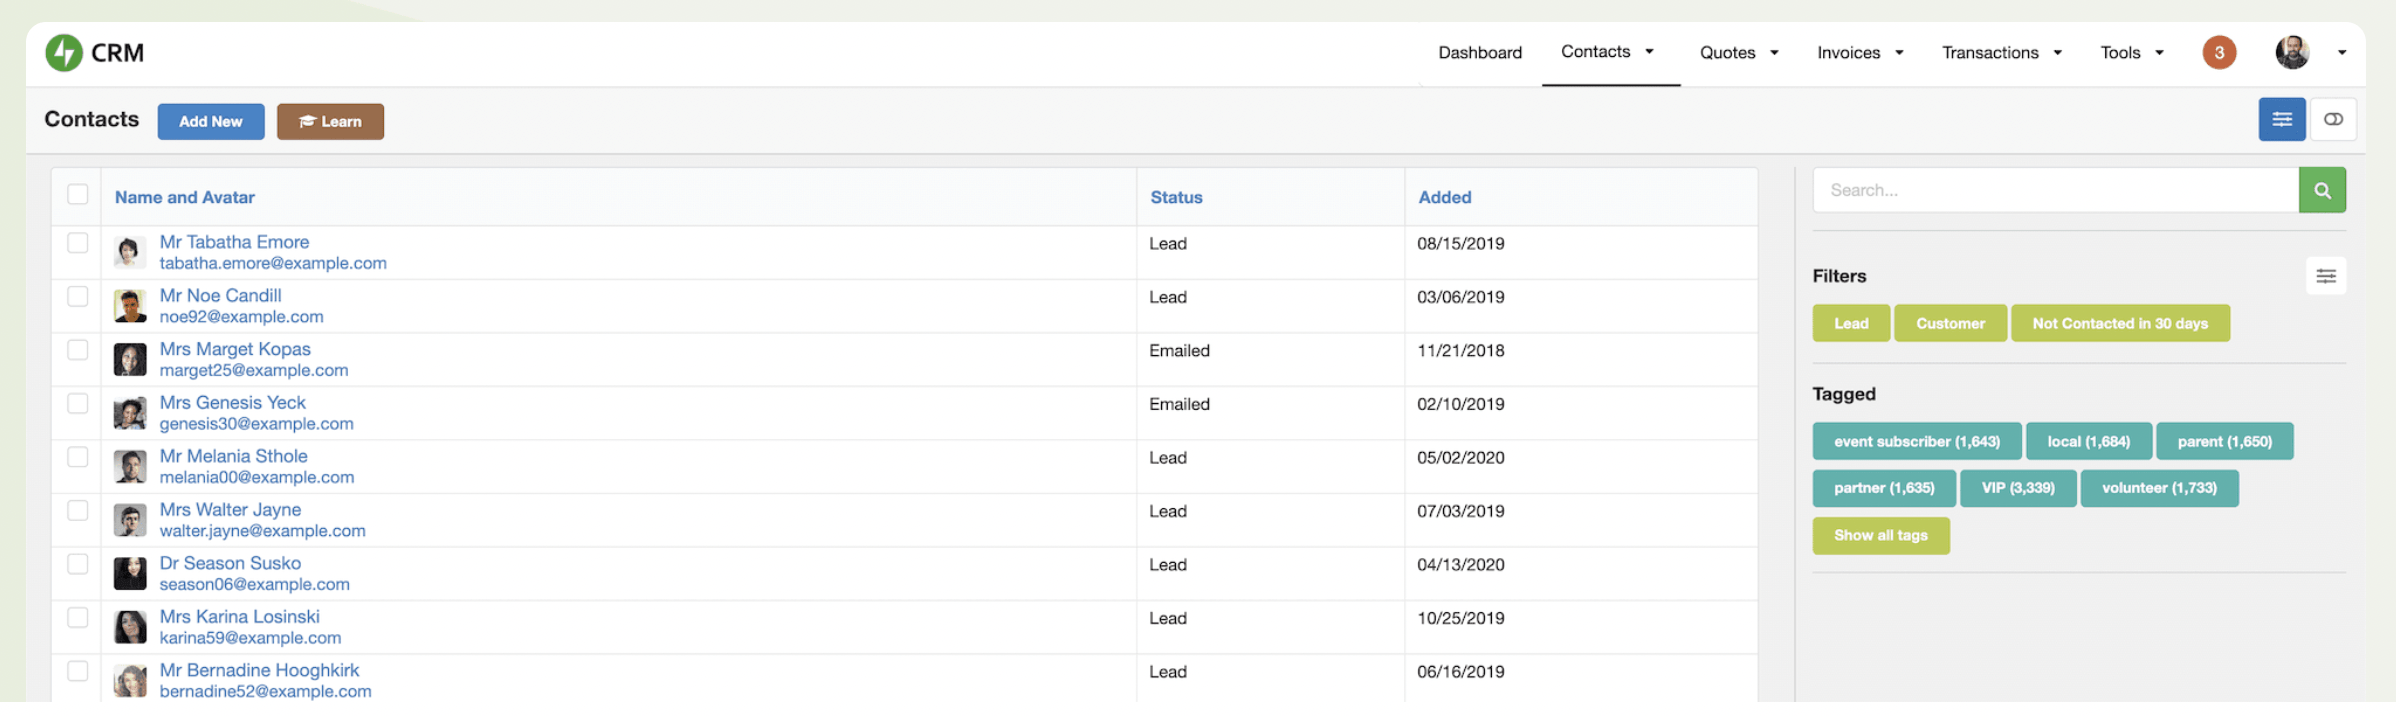Click Karina Losinski's avatar
The height and width of the screenshot is (716, 2396).
coord(130,627)
